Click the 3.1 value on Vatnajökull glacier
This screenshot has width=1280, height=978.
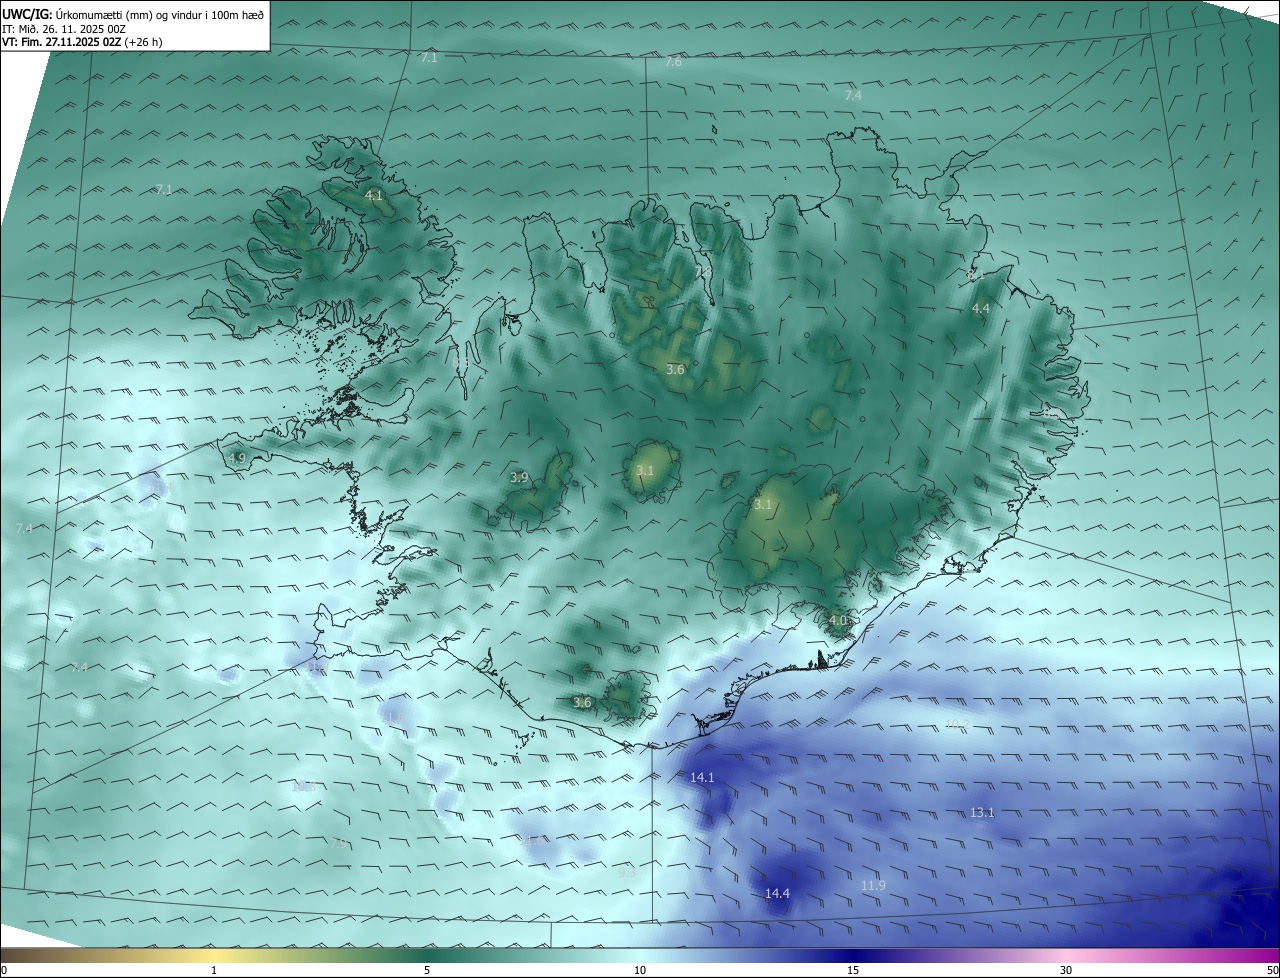(x=763, y=504)
